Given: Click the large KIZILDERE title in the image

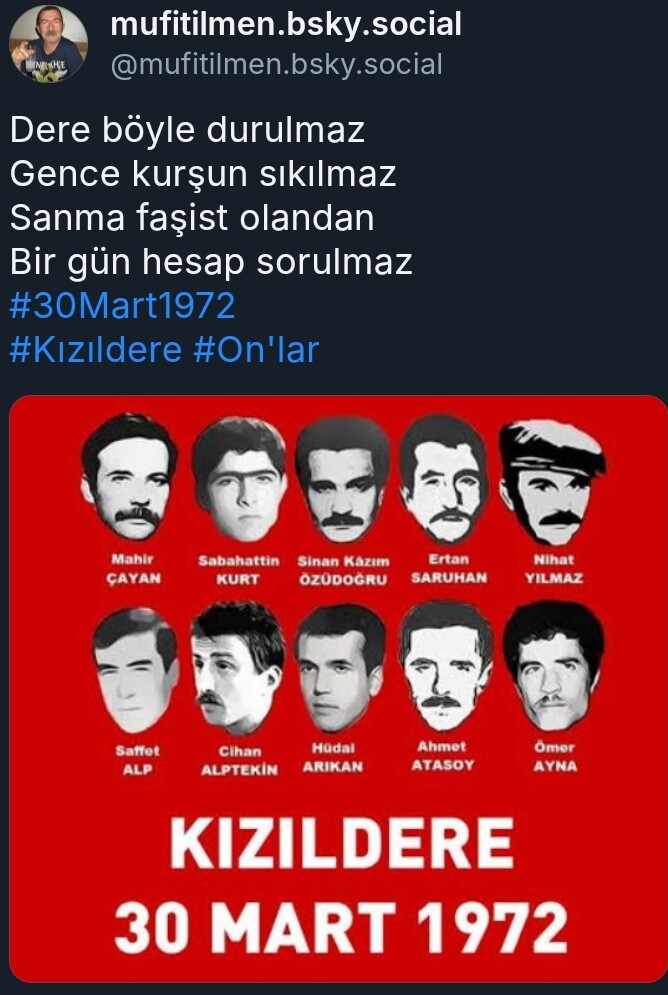Looking at the screenshot, I should [341, 843].
